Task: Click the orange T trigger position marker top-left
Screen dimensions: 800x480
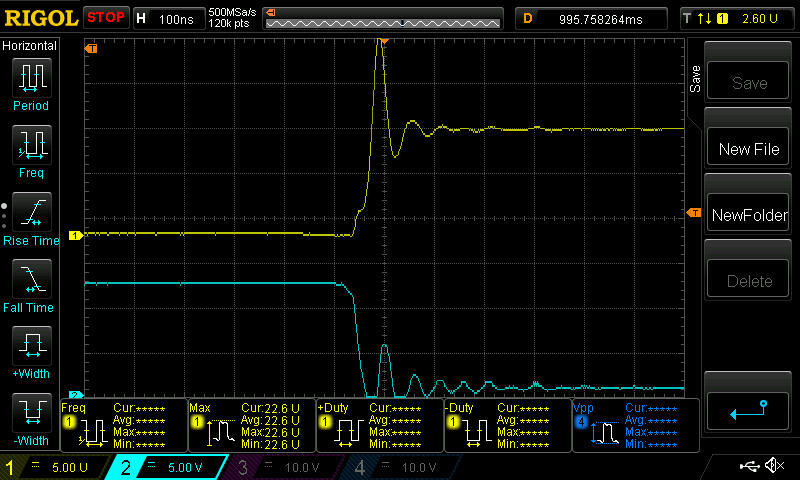Action: tap(91, 48)
